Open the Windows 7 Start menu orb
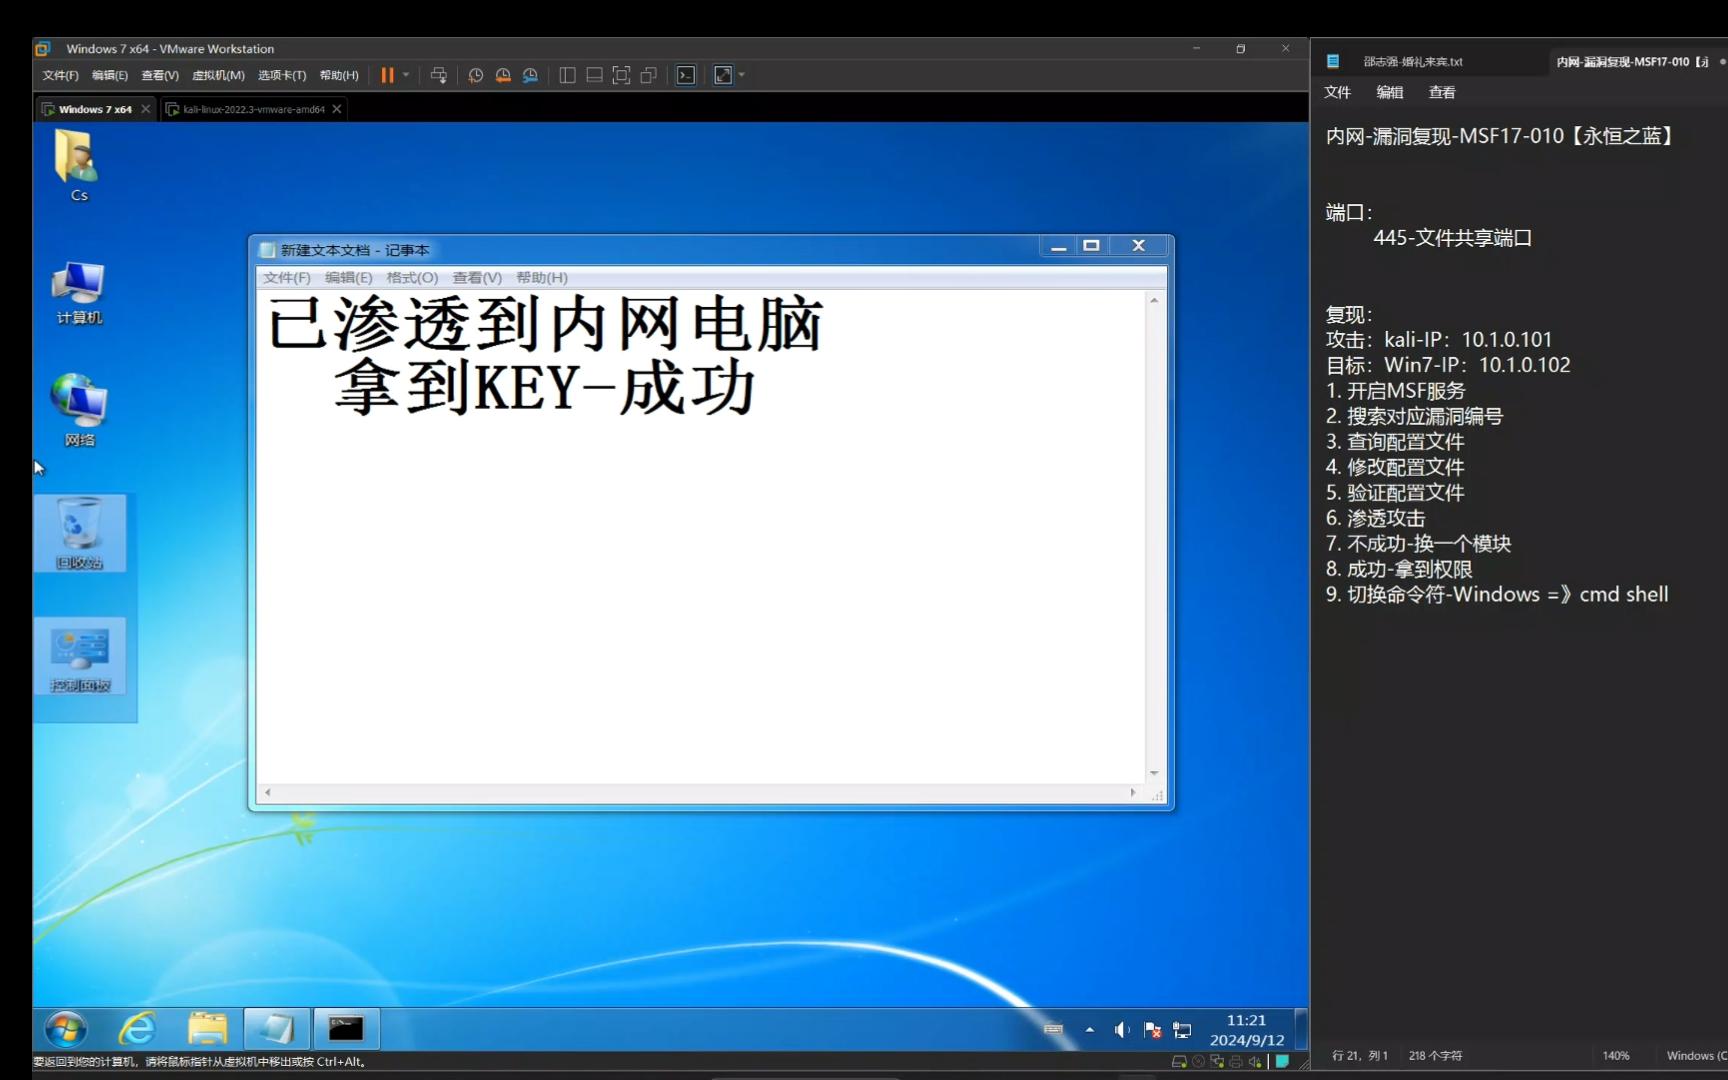 [x=66, y=1029]
